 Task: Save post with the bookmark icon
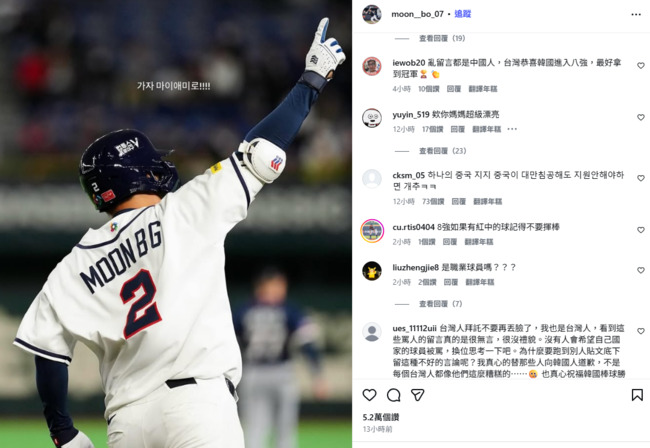637,395
